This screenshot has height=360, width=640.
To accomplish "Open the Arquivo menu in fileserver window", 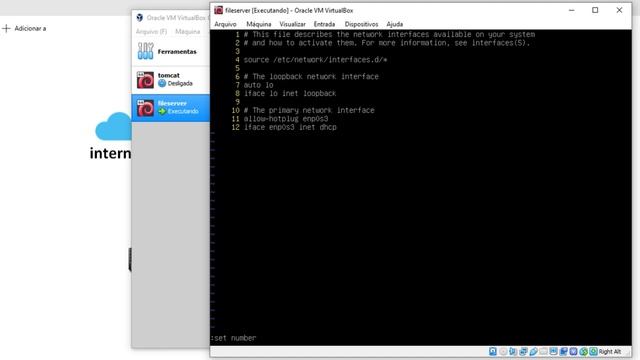I will [x=225, y=24].
